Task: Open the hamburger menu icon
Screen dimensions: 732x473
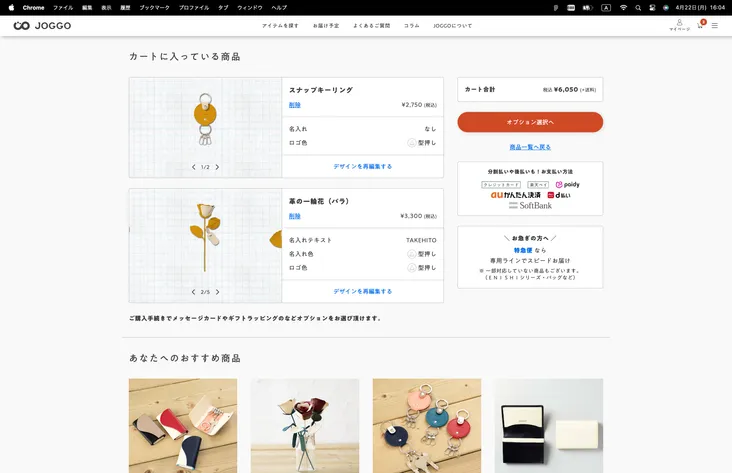Action: 714,25
